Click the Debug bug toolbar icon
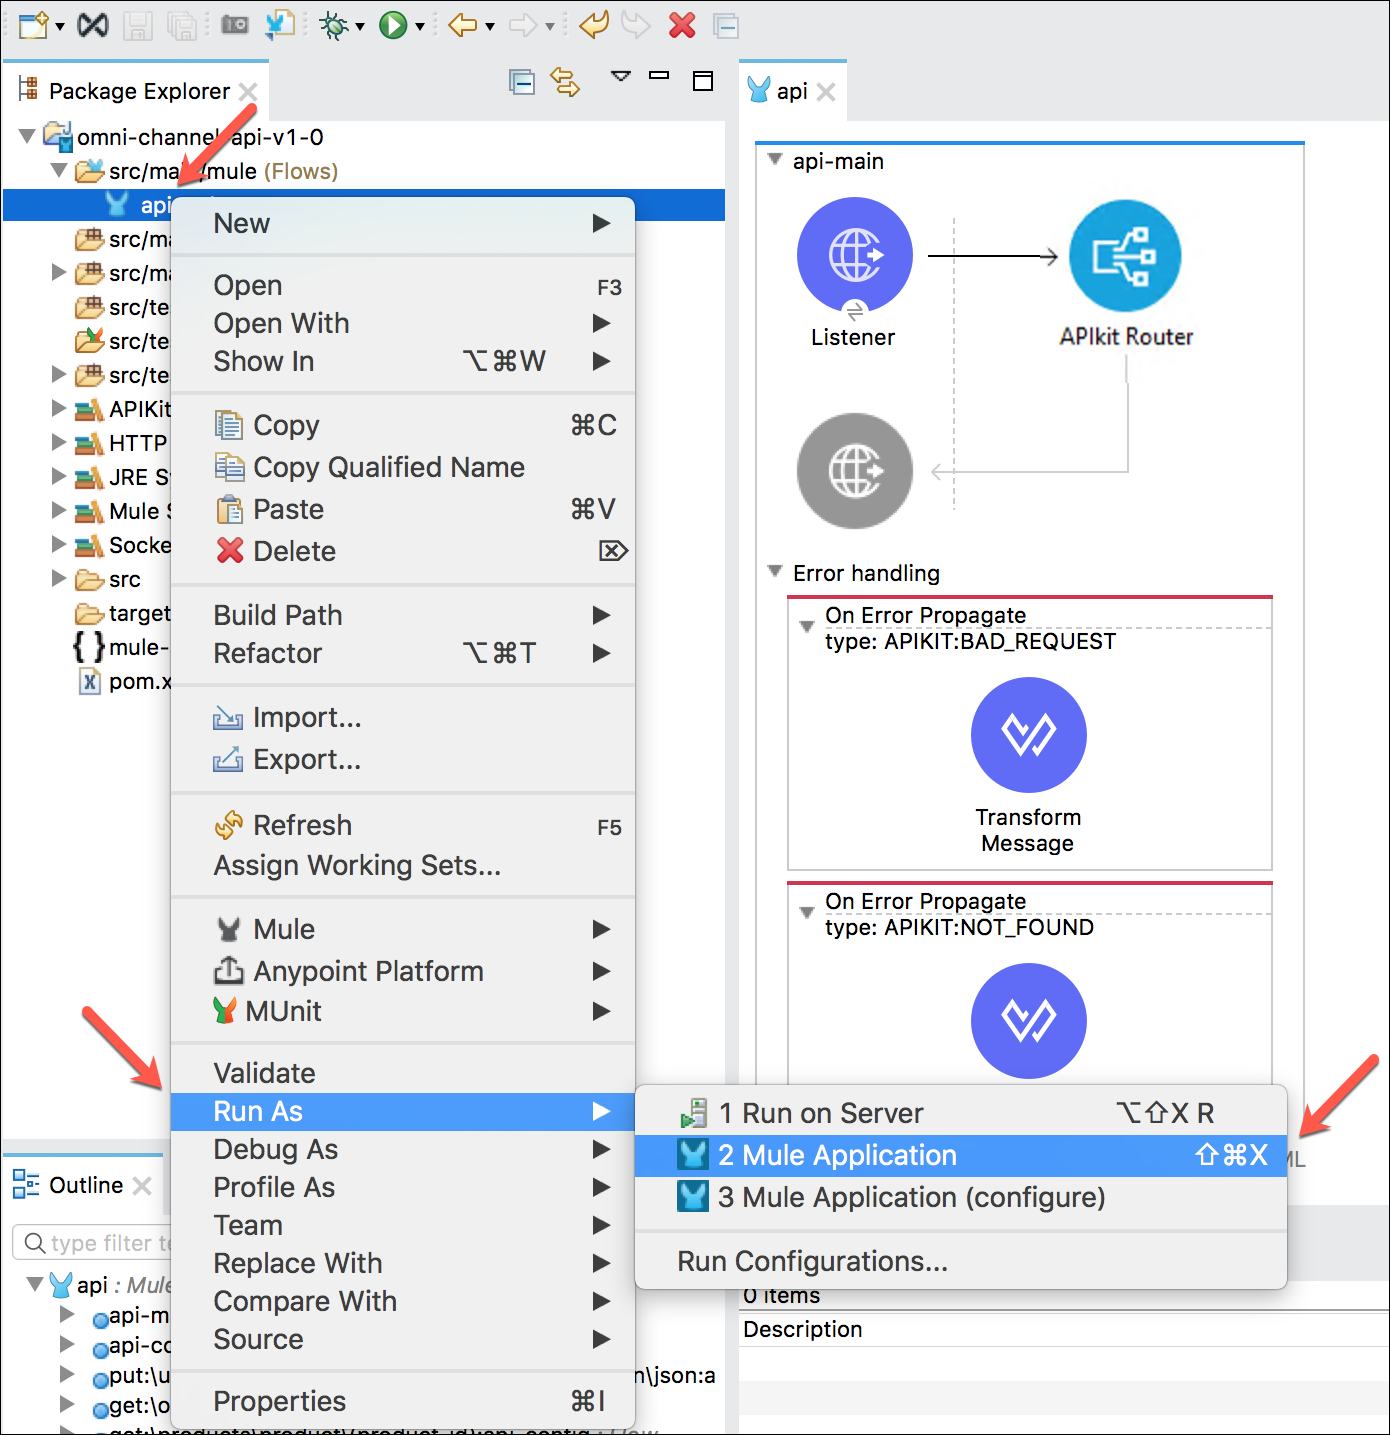The image size is (1390, 1435). tap(333, 25)
